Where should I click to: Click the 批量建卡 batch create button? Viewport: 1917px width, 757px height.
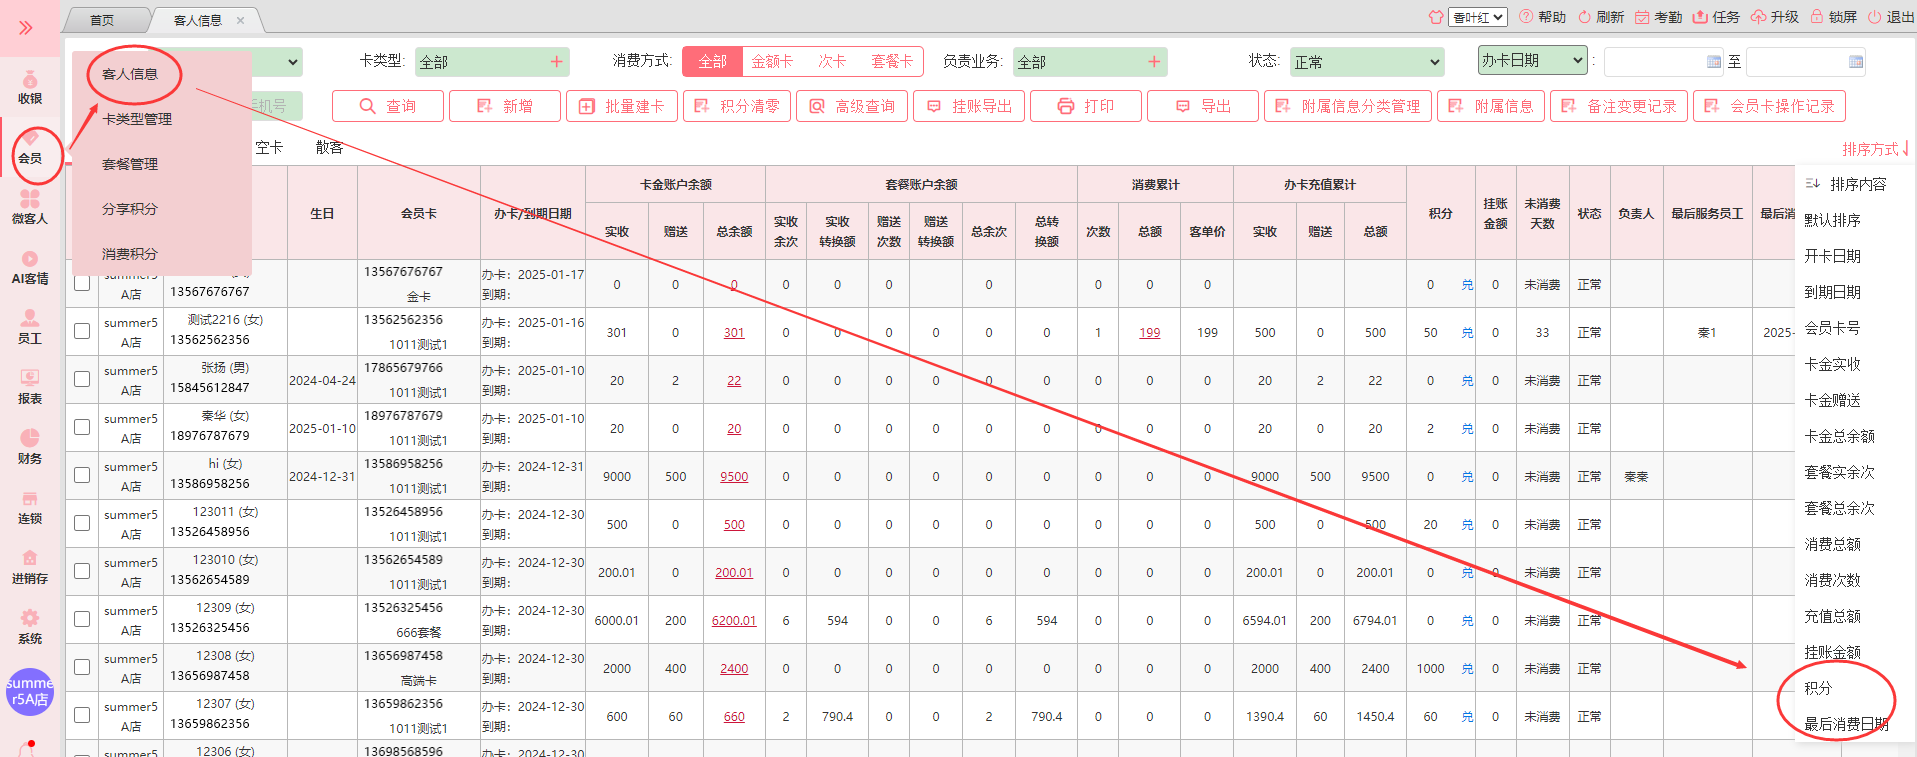click(x=622, y=106)
